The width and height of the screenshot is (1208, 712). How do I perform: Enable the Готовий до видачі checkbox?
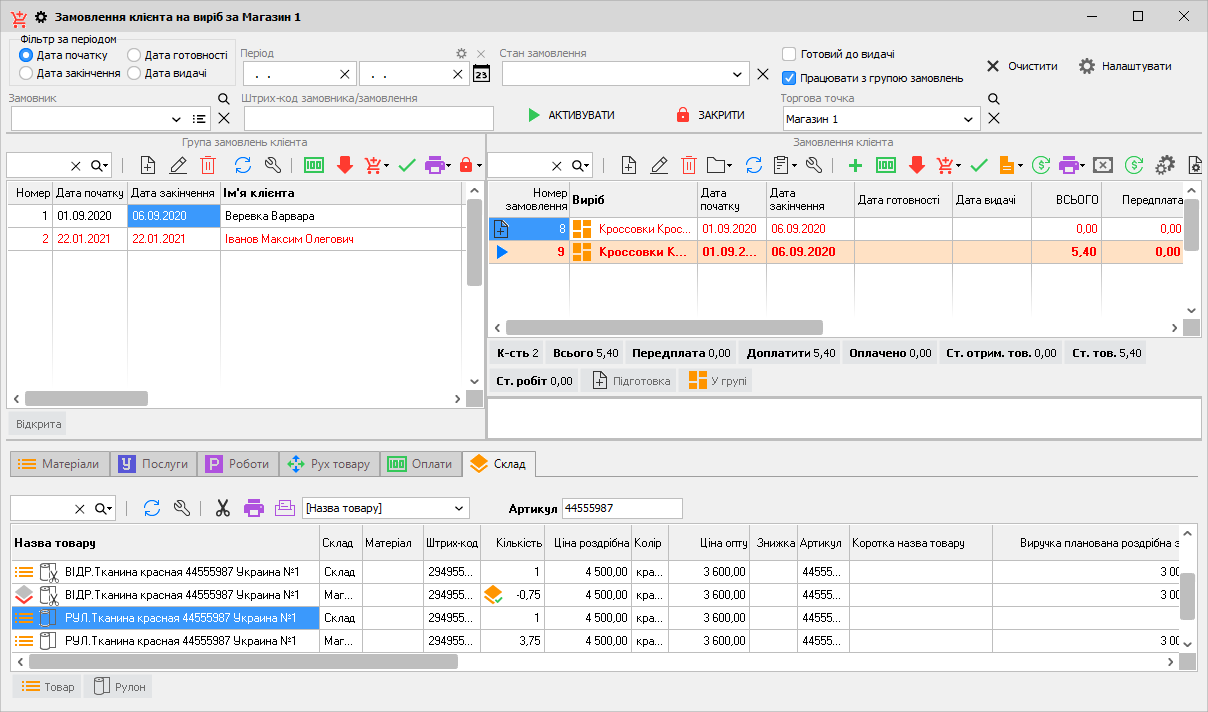789,54
